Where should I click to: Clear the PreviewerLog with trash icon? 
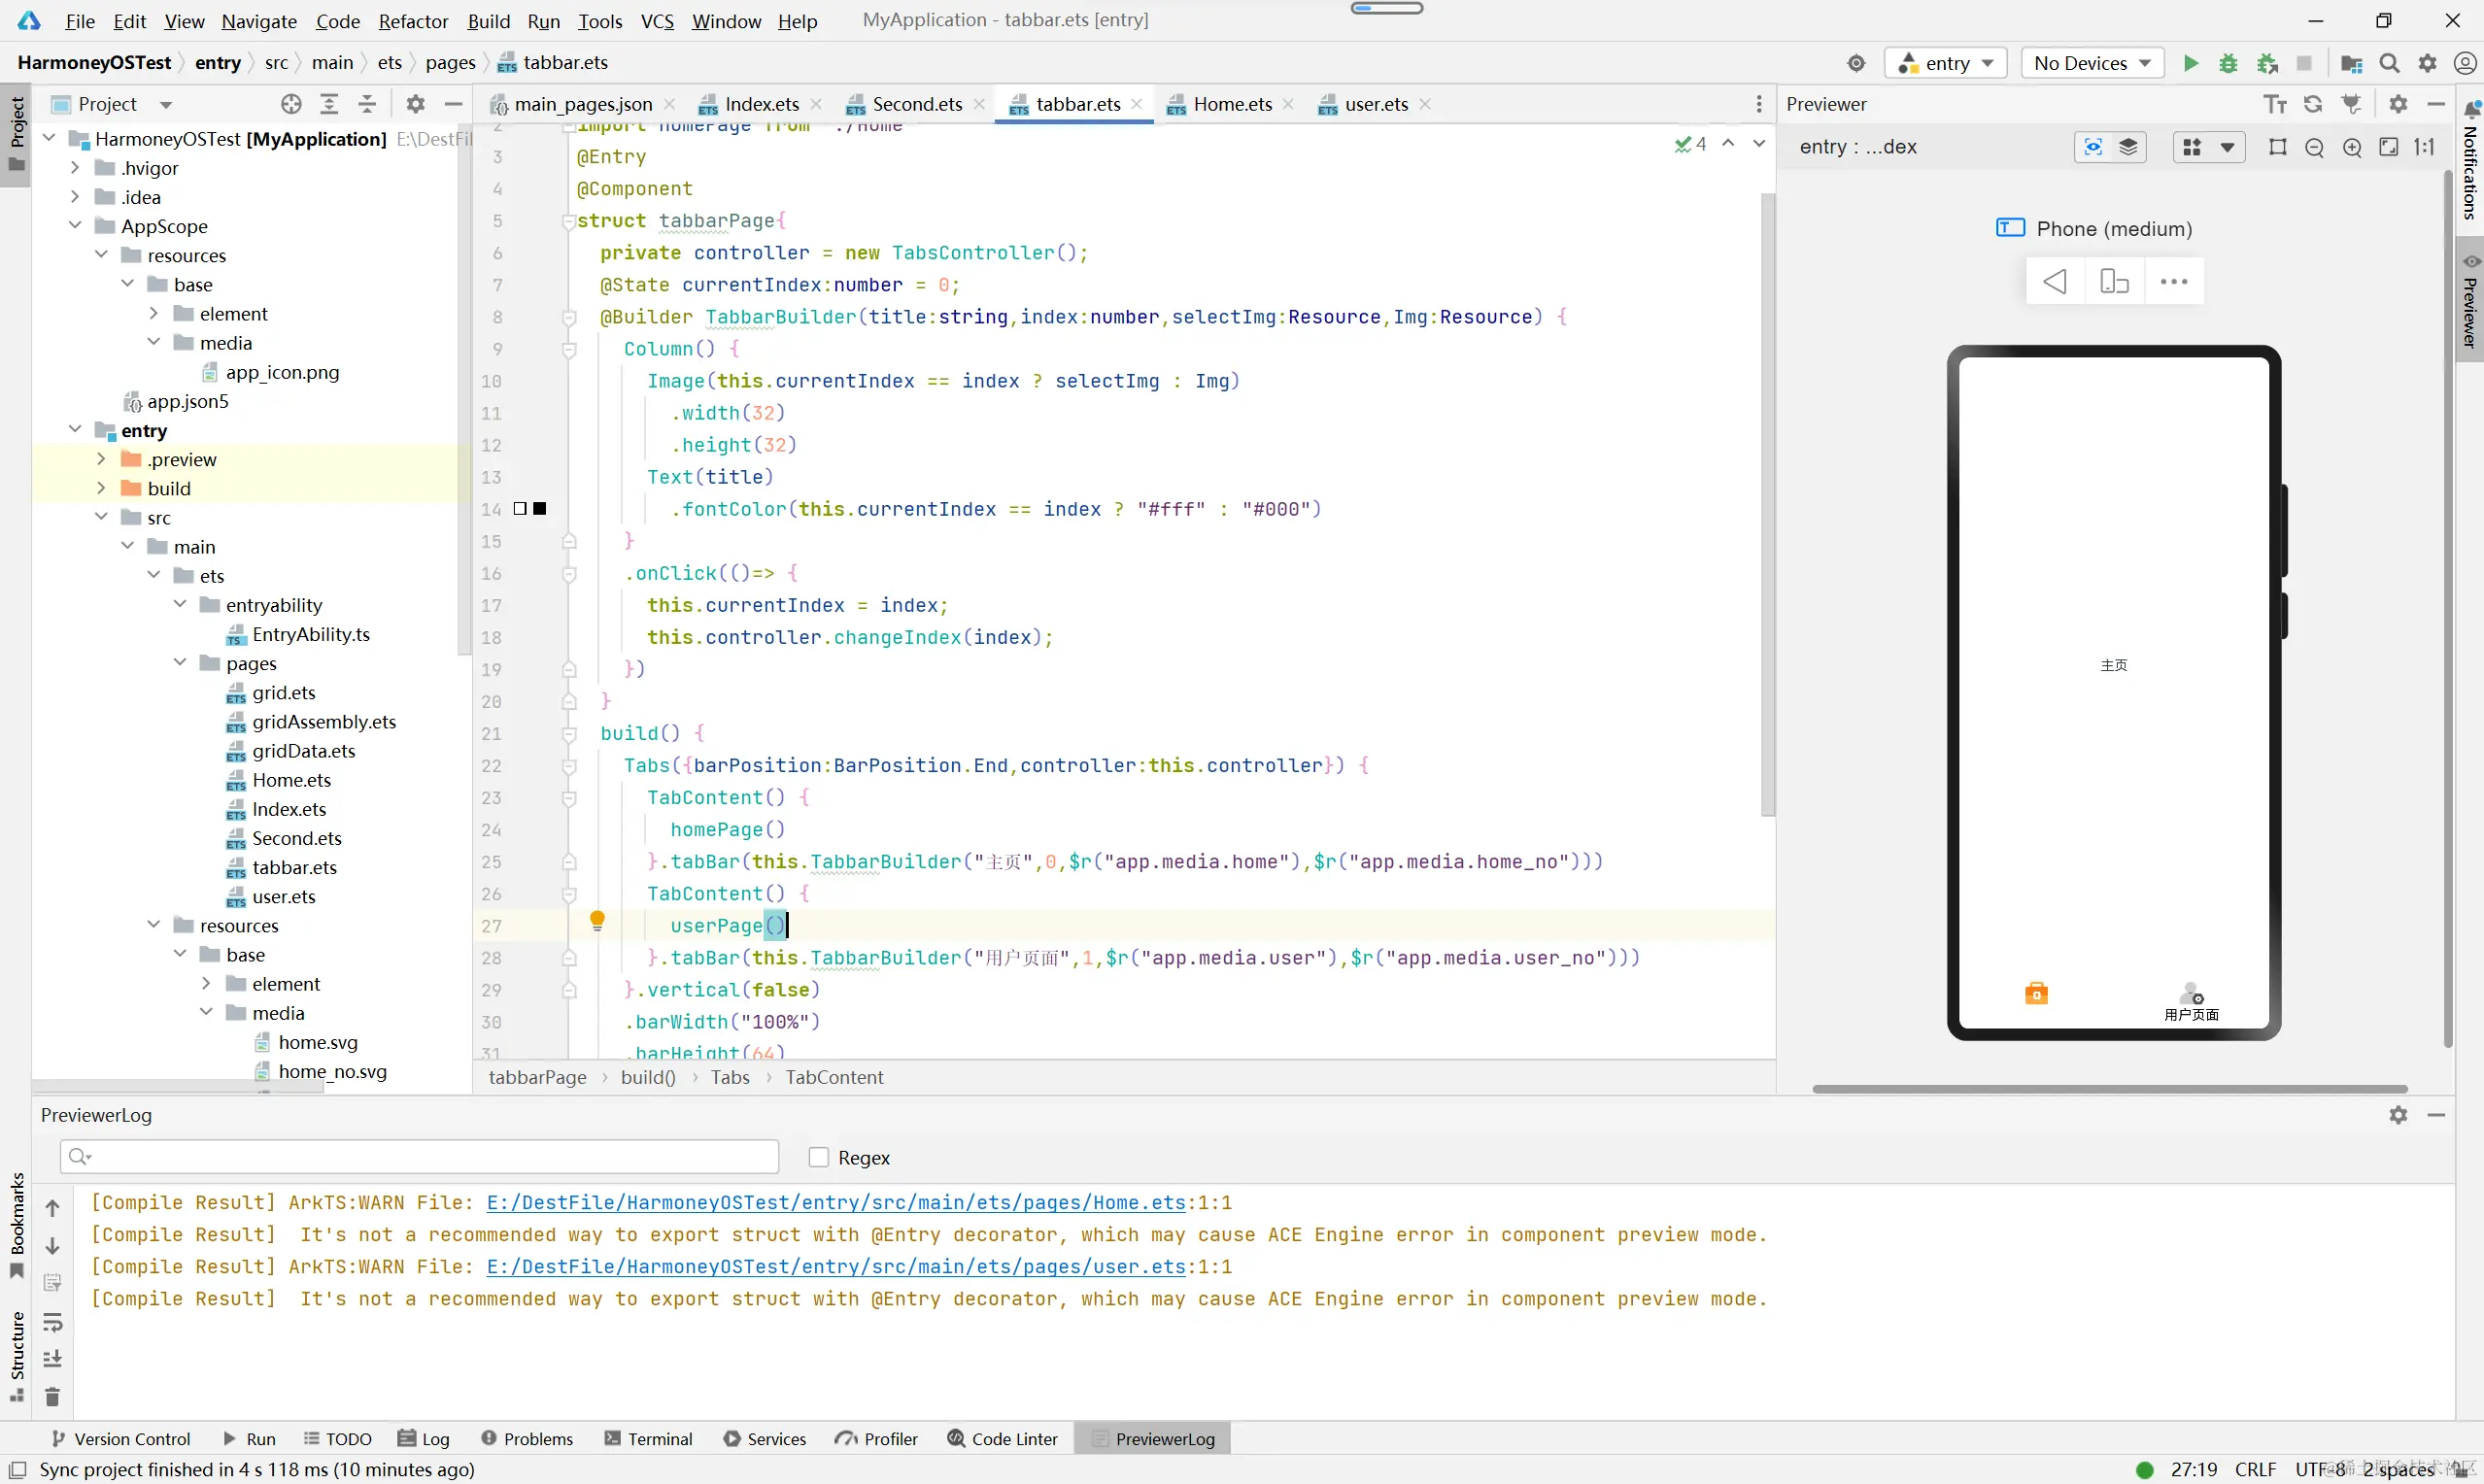53,1396
